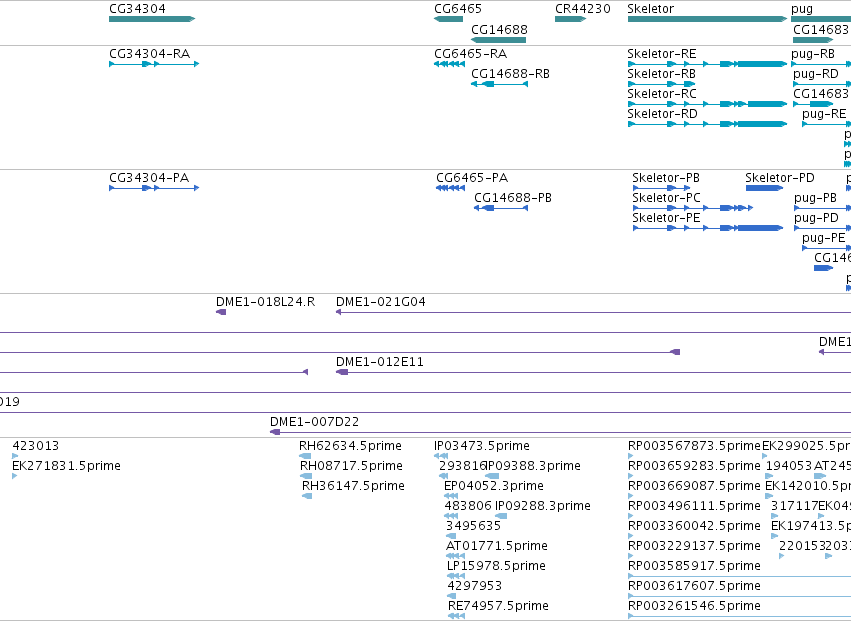Open the RH36147.5prime EST
Viewport: 851px width, 621px height.
click(x=307, y=497)
